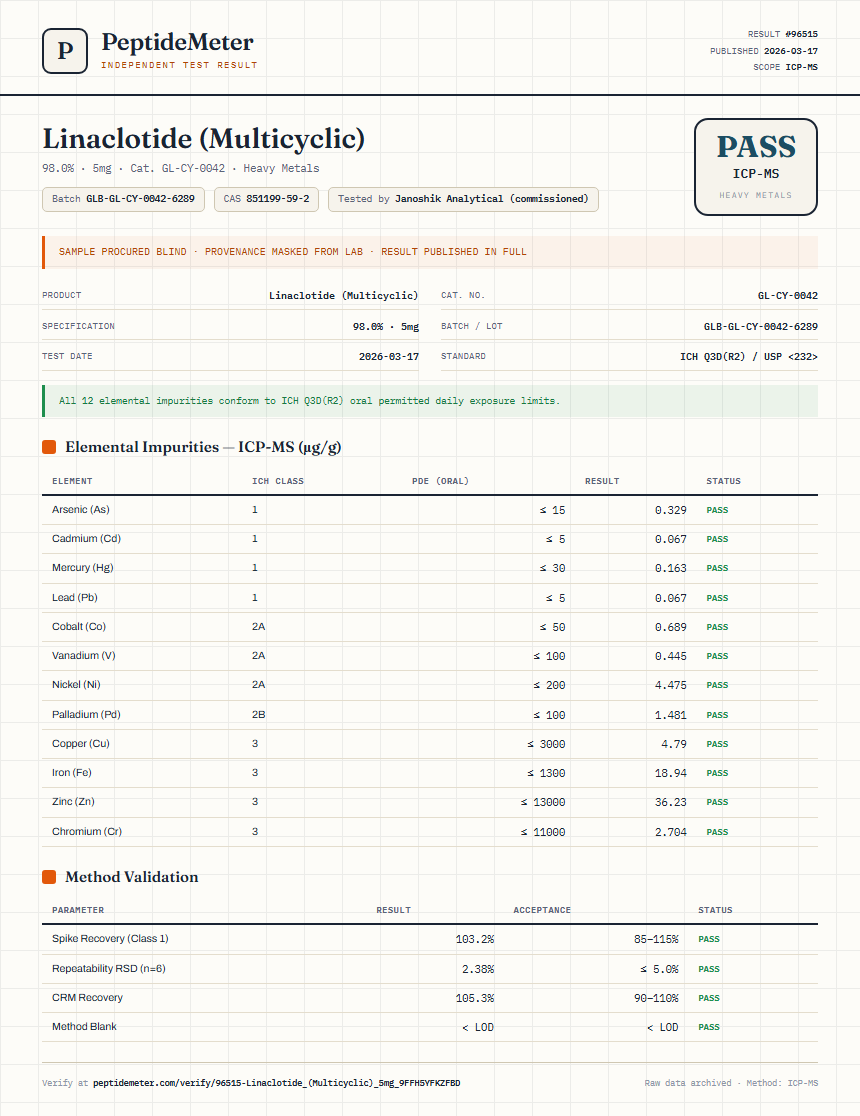This screenshot has width=860, height=1116.
Task: Select the Batch GLB-GL-CY-0042-6289 chip
Action: click(x=123, y=199)
